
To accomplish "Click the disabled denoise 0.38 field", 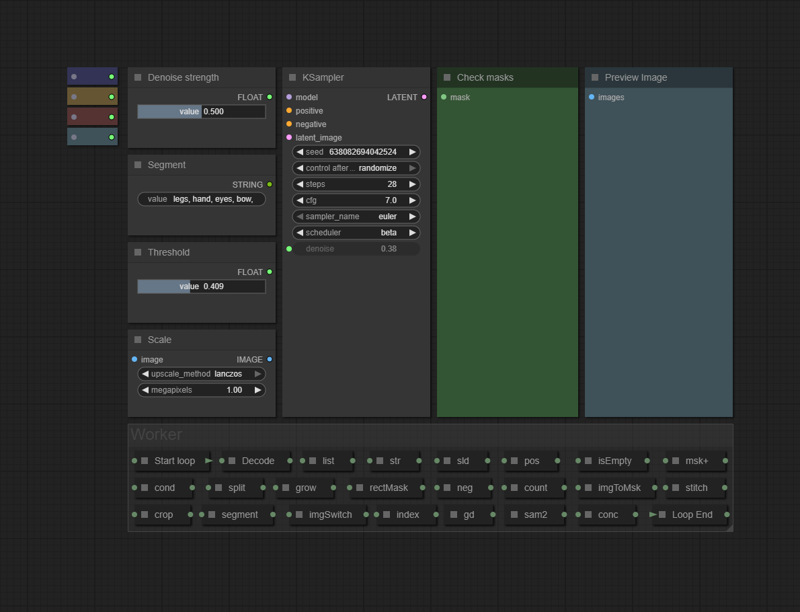I will 356,249.
